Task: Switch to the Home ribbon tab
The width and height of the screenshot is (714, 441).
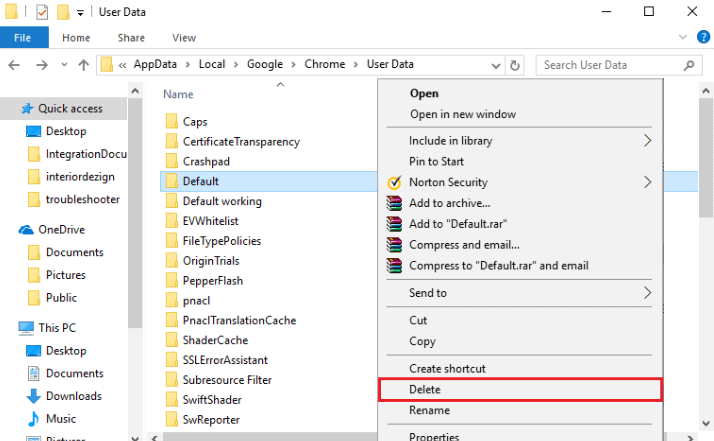Action: 76,38
